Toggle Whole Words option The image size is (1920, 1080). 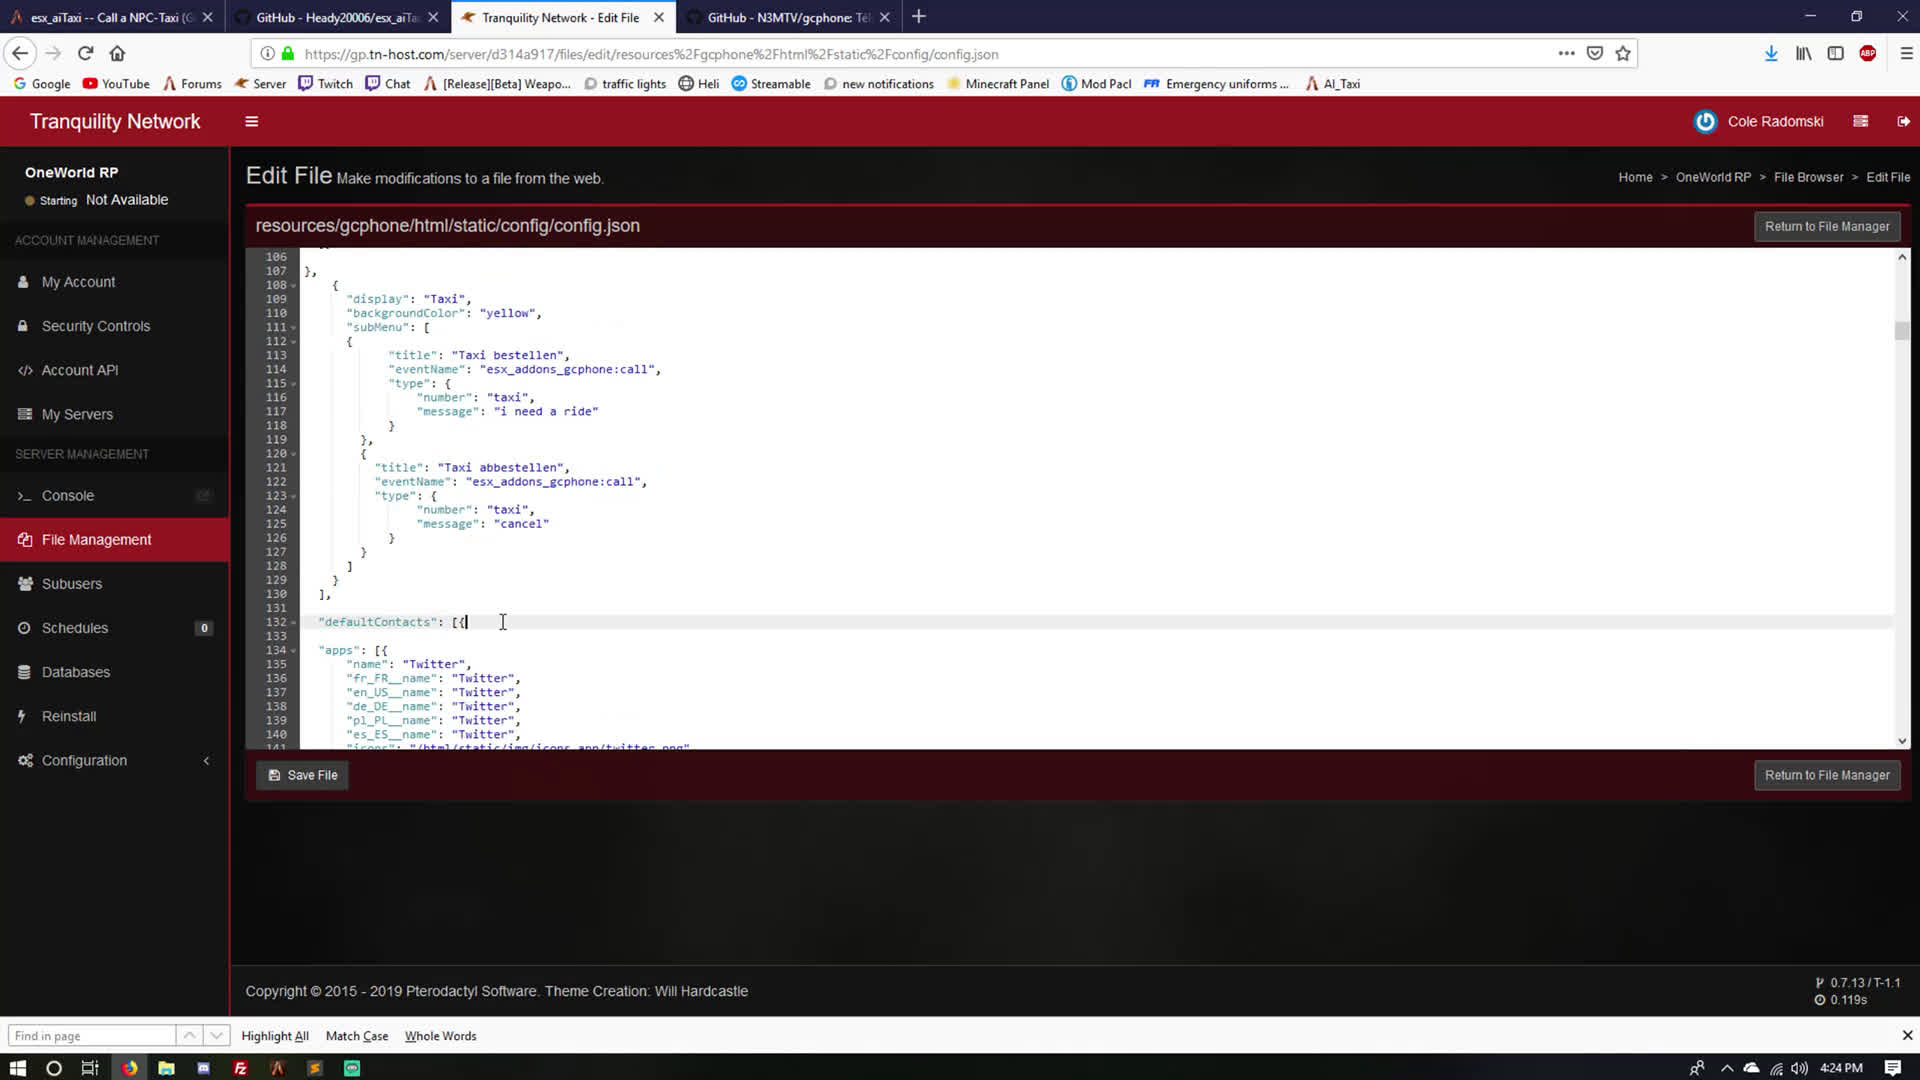(440, 1036)
